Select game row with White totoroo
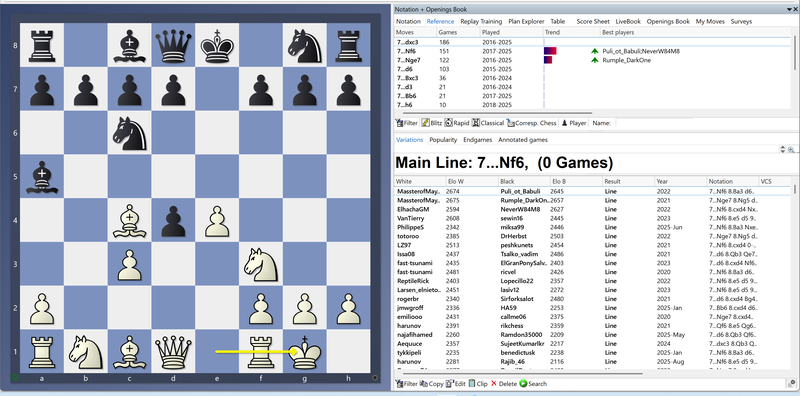The width and height of the screenshot is (800, 396). coord(594,236)
